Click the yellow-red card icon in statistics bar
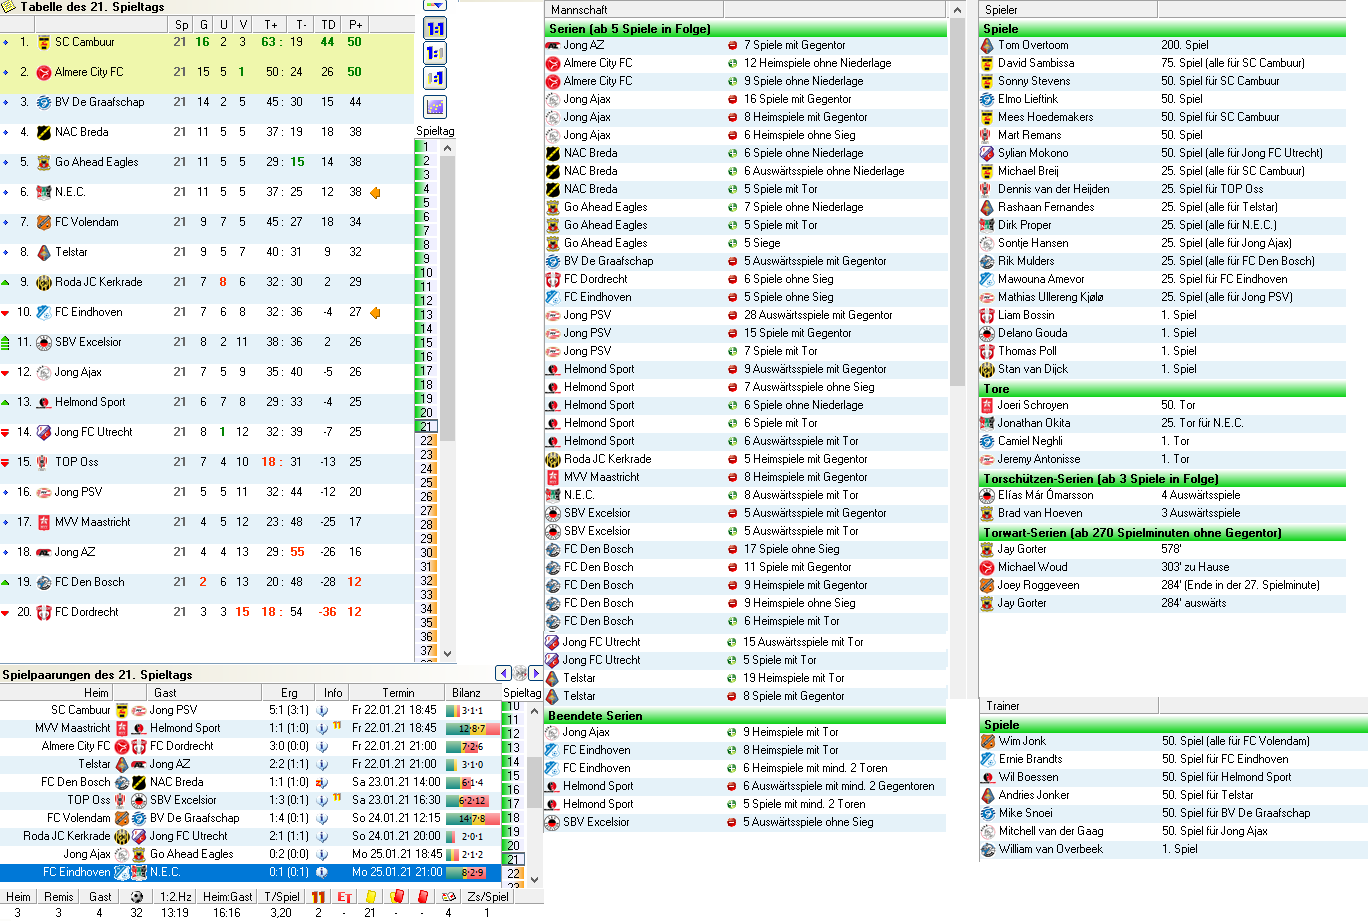1368x921 pixels. point(396,897)
